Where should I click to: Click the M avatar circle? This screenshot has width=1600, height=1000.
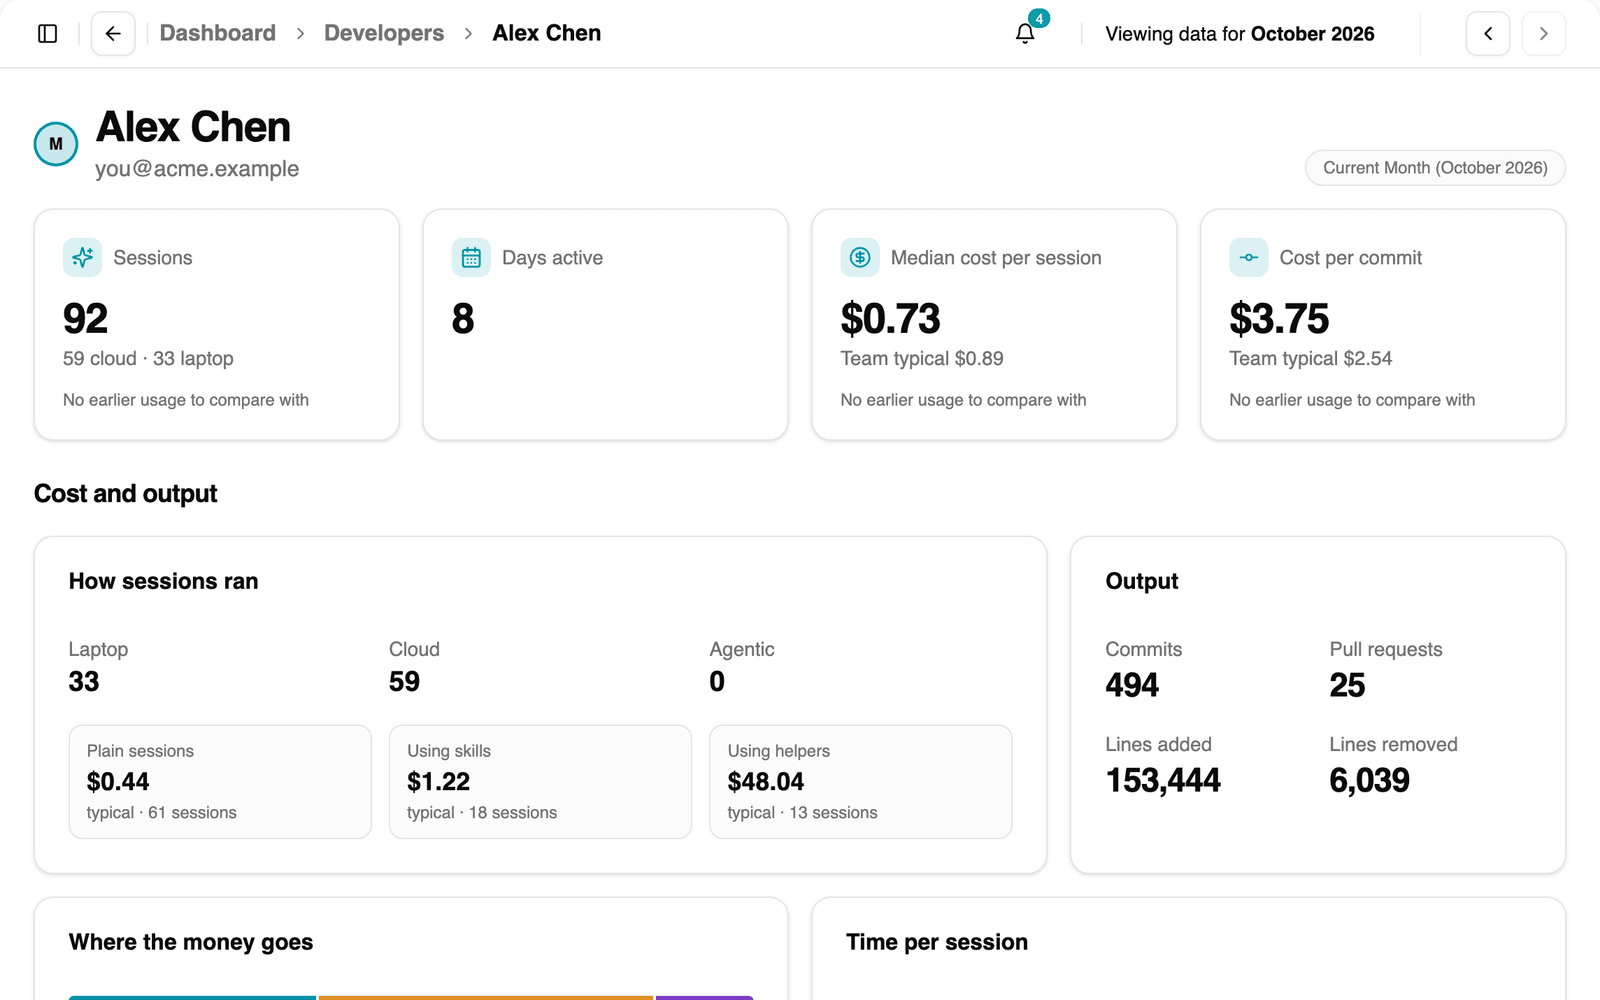pyautogui.click(x=56, y=144)
